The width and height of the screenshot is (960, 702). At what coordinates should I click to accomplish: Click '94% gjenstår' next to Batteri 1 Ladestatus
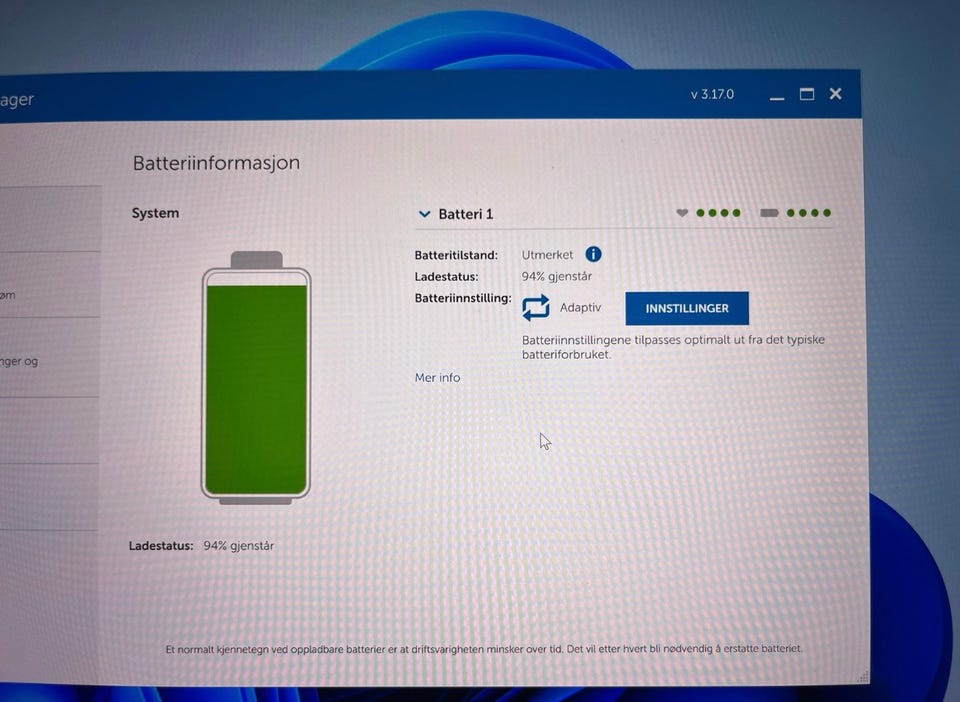click(557, 276)
